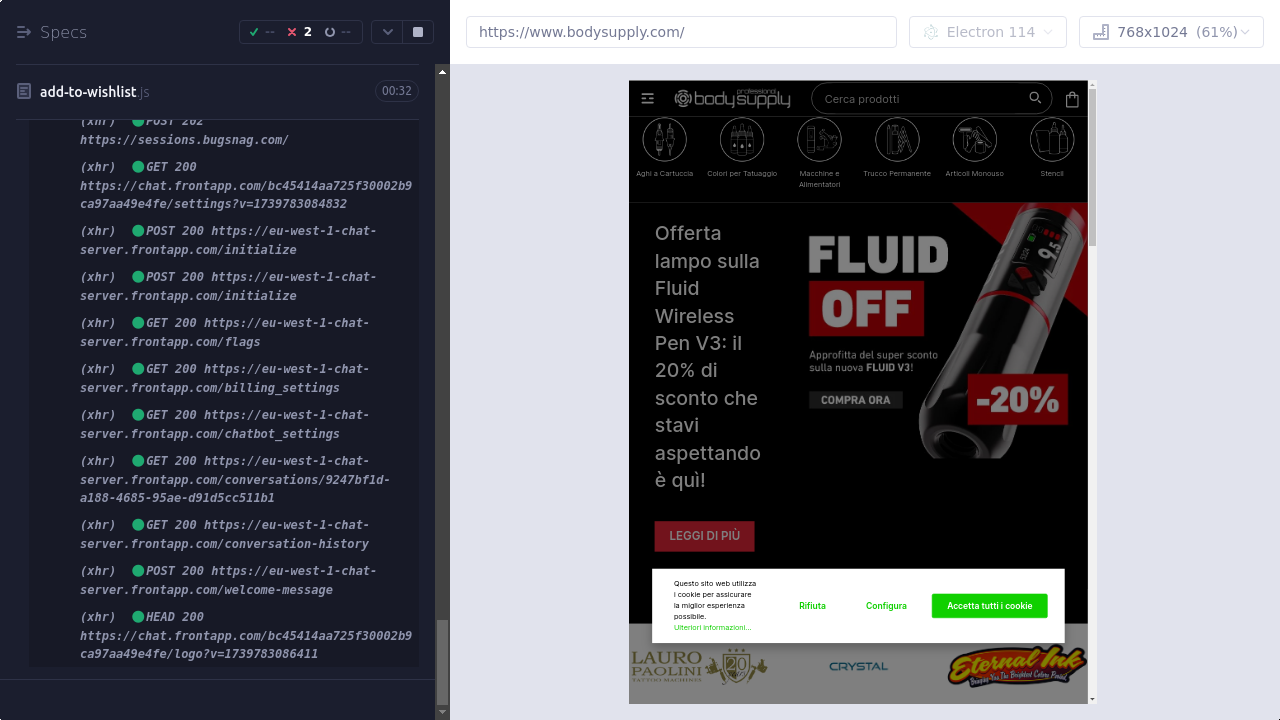Click the stop test run button

(418, 32)
